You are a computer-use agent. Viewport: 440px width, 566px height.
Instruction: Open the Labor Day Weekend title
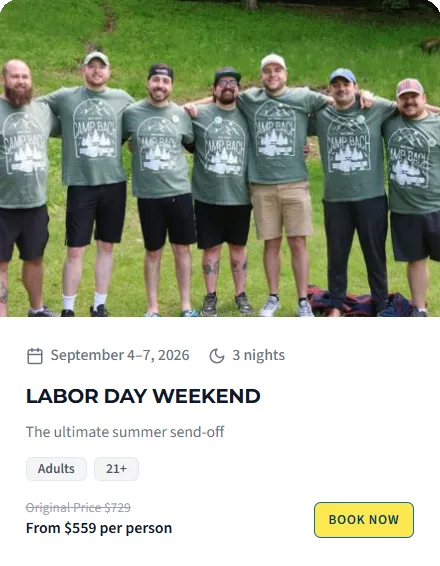(x=143, y=396)
